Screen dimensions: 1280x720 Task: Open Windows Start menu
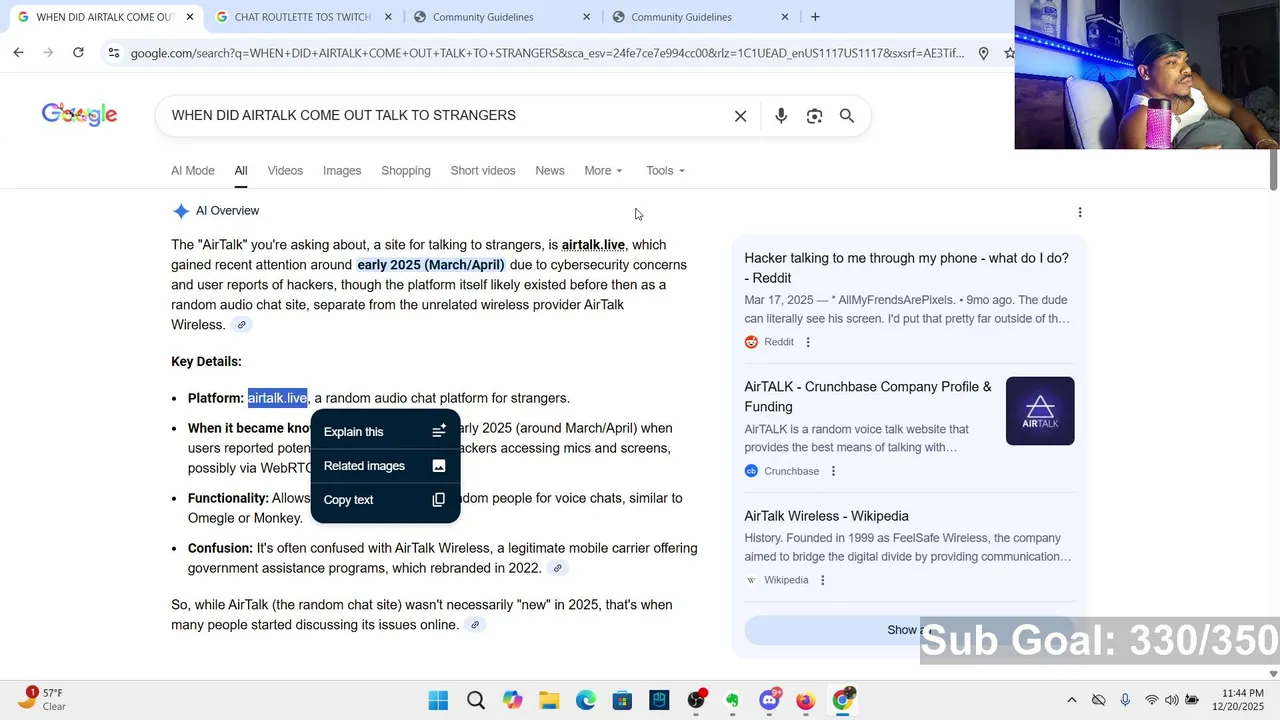pos(438,700)
